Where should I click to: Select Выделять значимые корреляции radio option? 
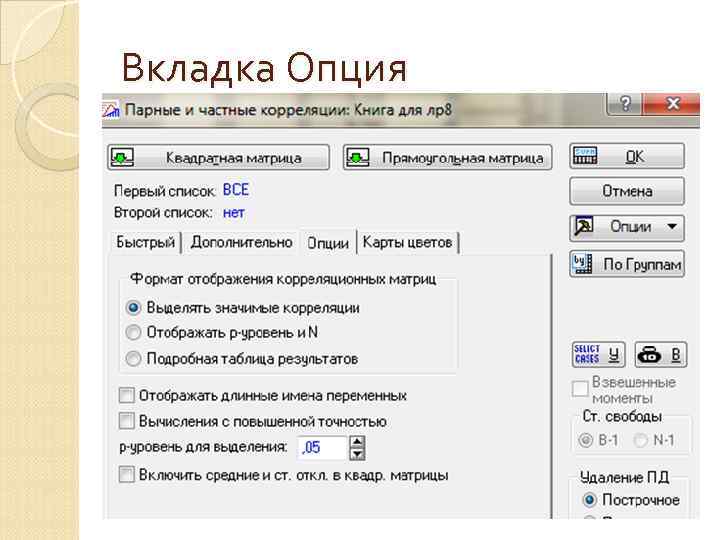coord(133,308)
